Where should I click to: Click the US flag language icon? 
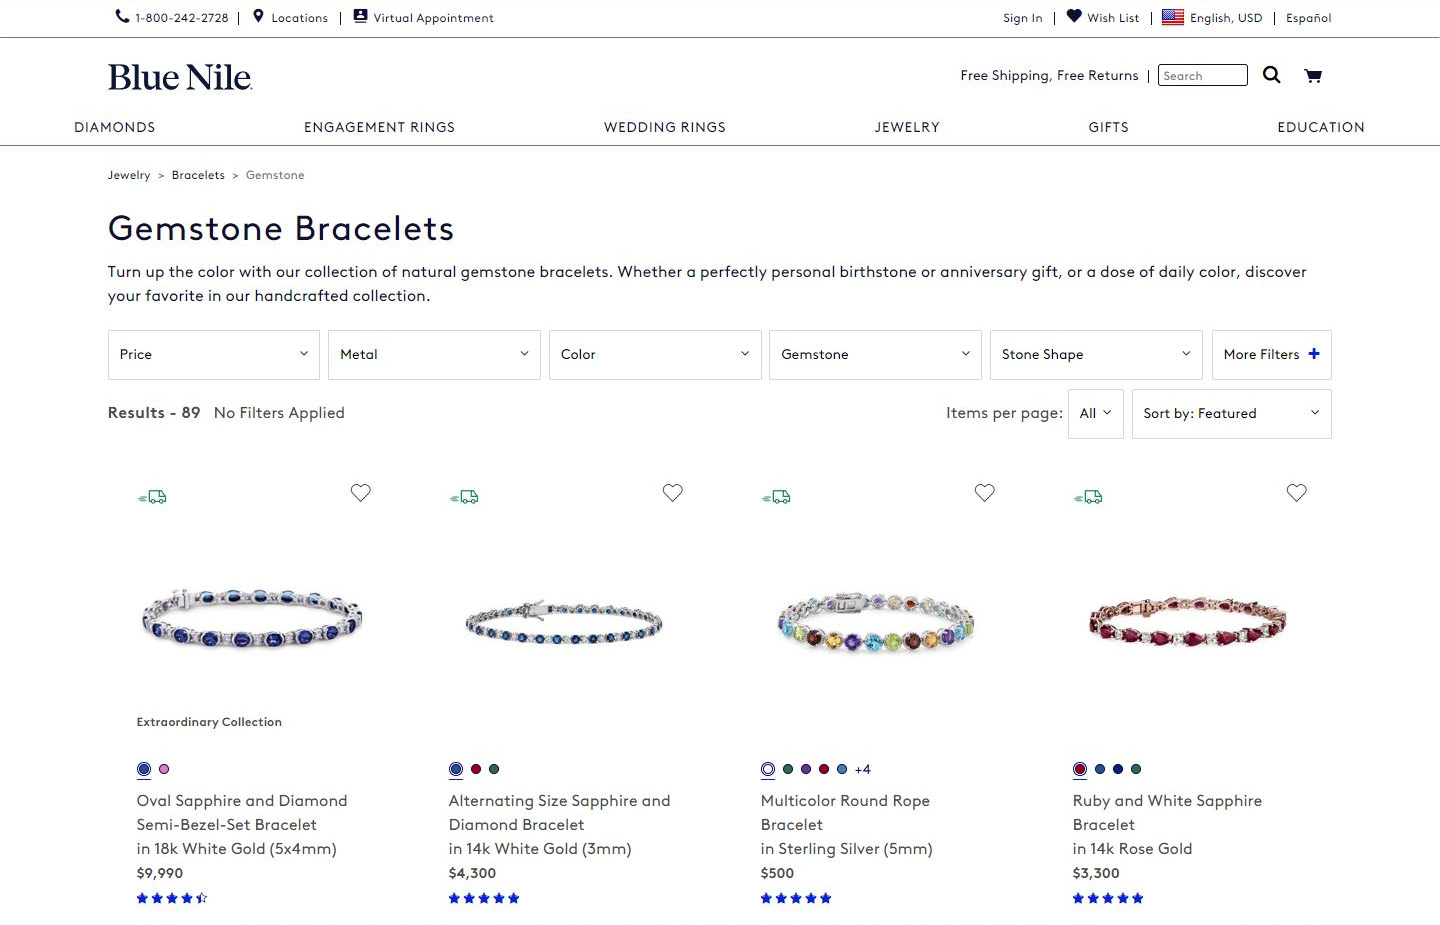[x=1173, y=17]
